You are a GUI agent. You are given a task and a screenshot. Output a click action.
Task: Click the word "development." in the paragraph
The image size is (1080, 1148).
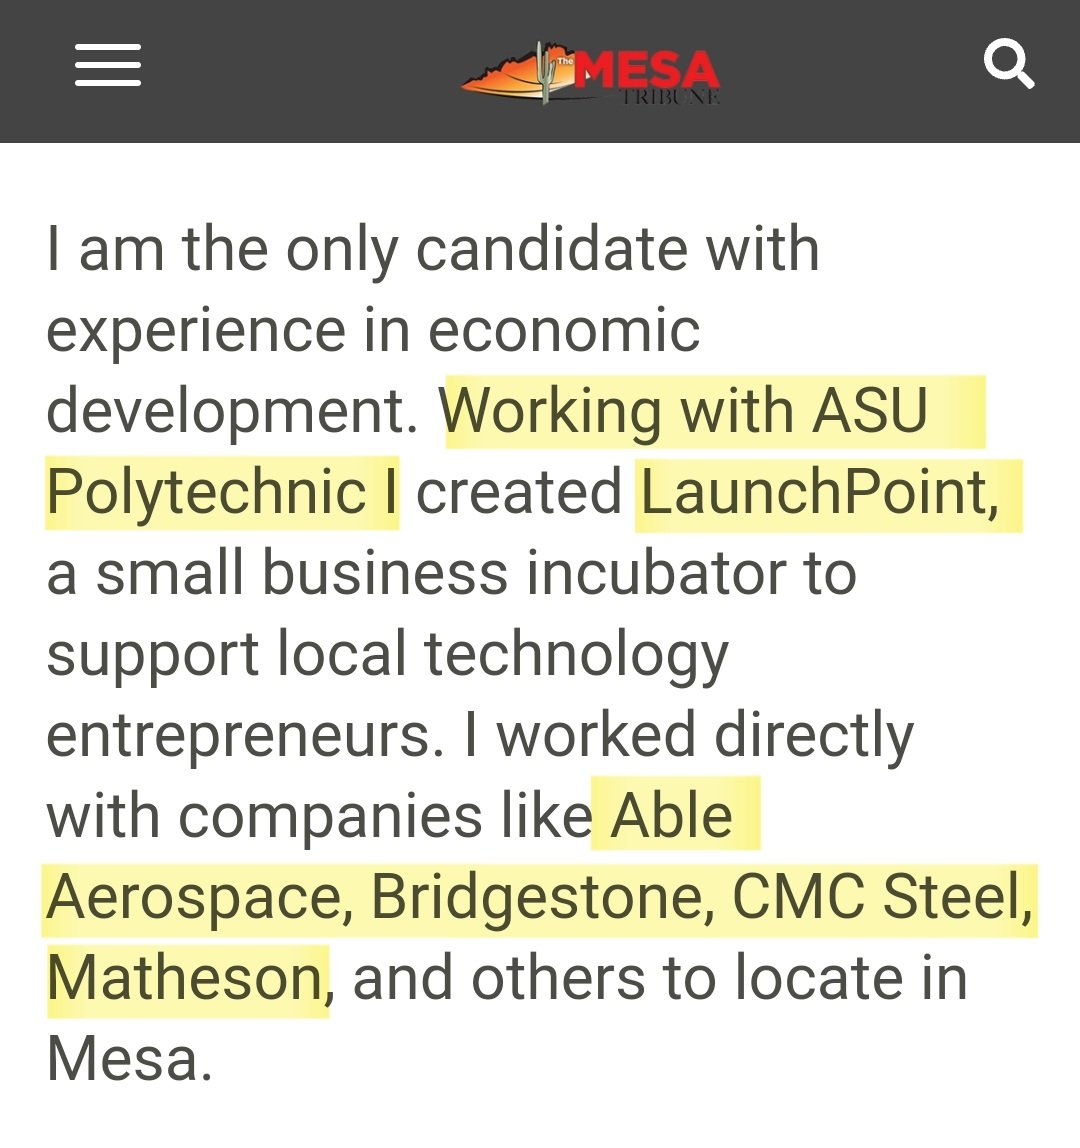pyautogui.click(x=232, y=411)
